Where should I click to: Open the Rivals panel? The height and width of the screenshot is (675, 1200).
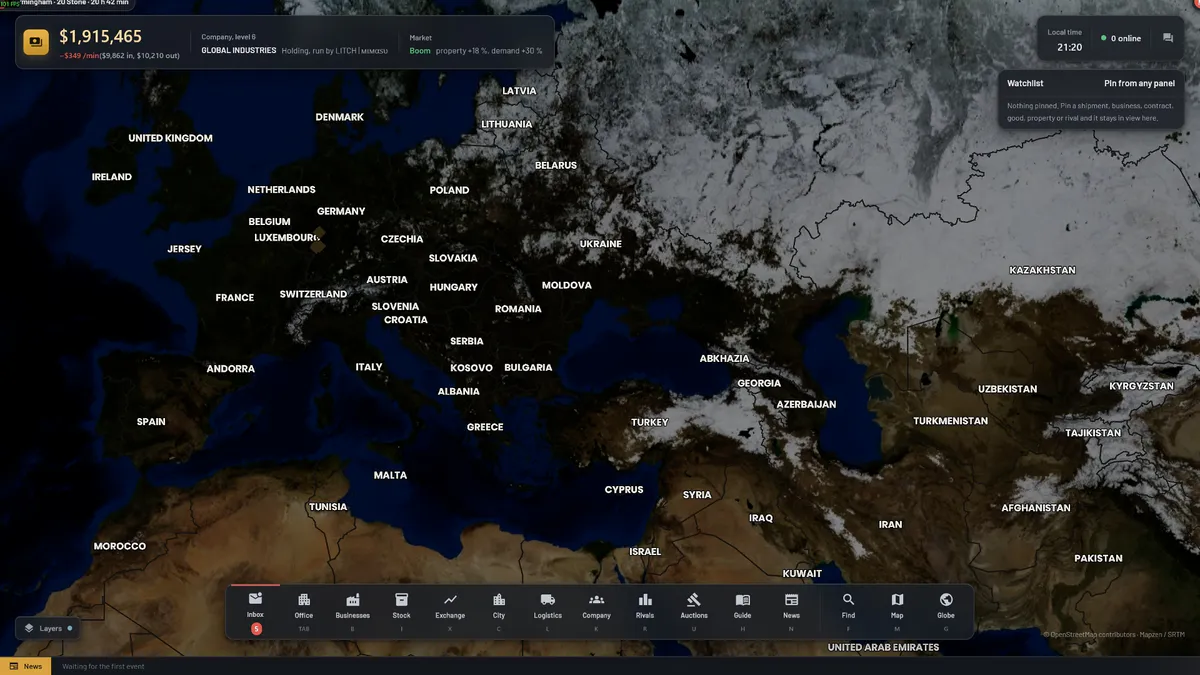tap(645, 612)
